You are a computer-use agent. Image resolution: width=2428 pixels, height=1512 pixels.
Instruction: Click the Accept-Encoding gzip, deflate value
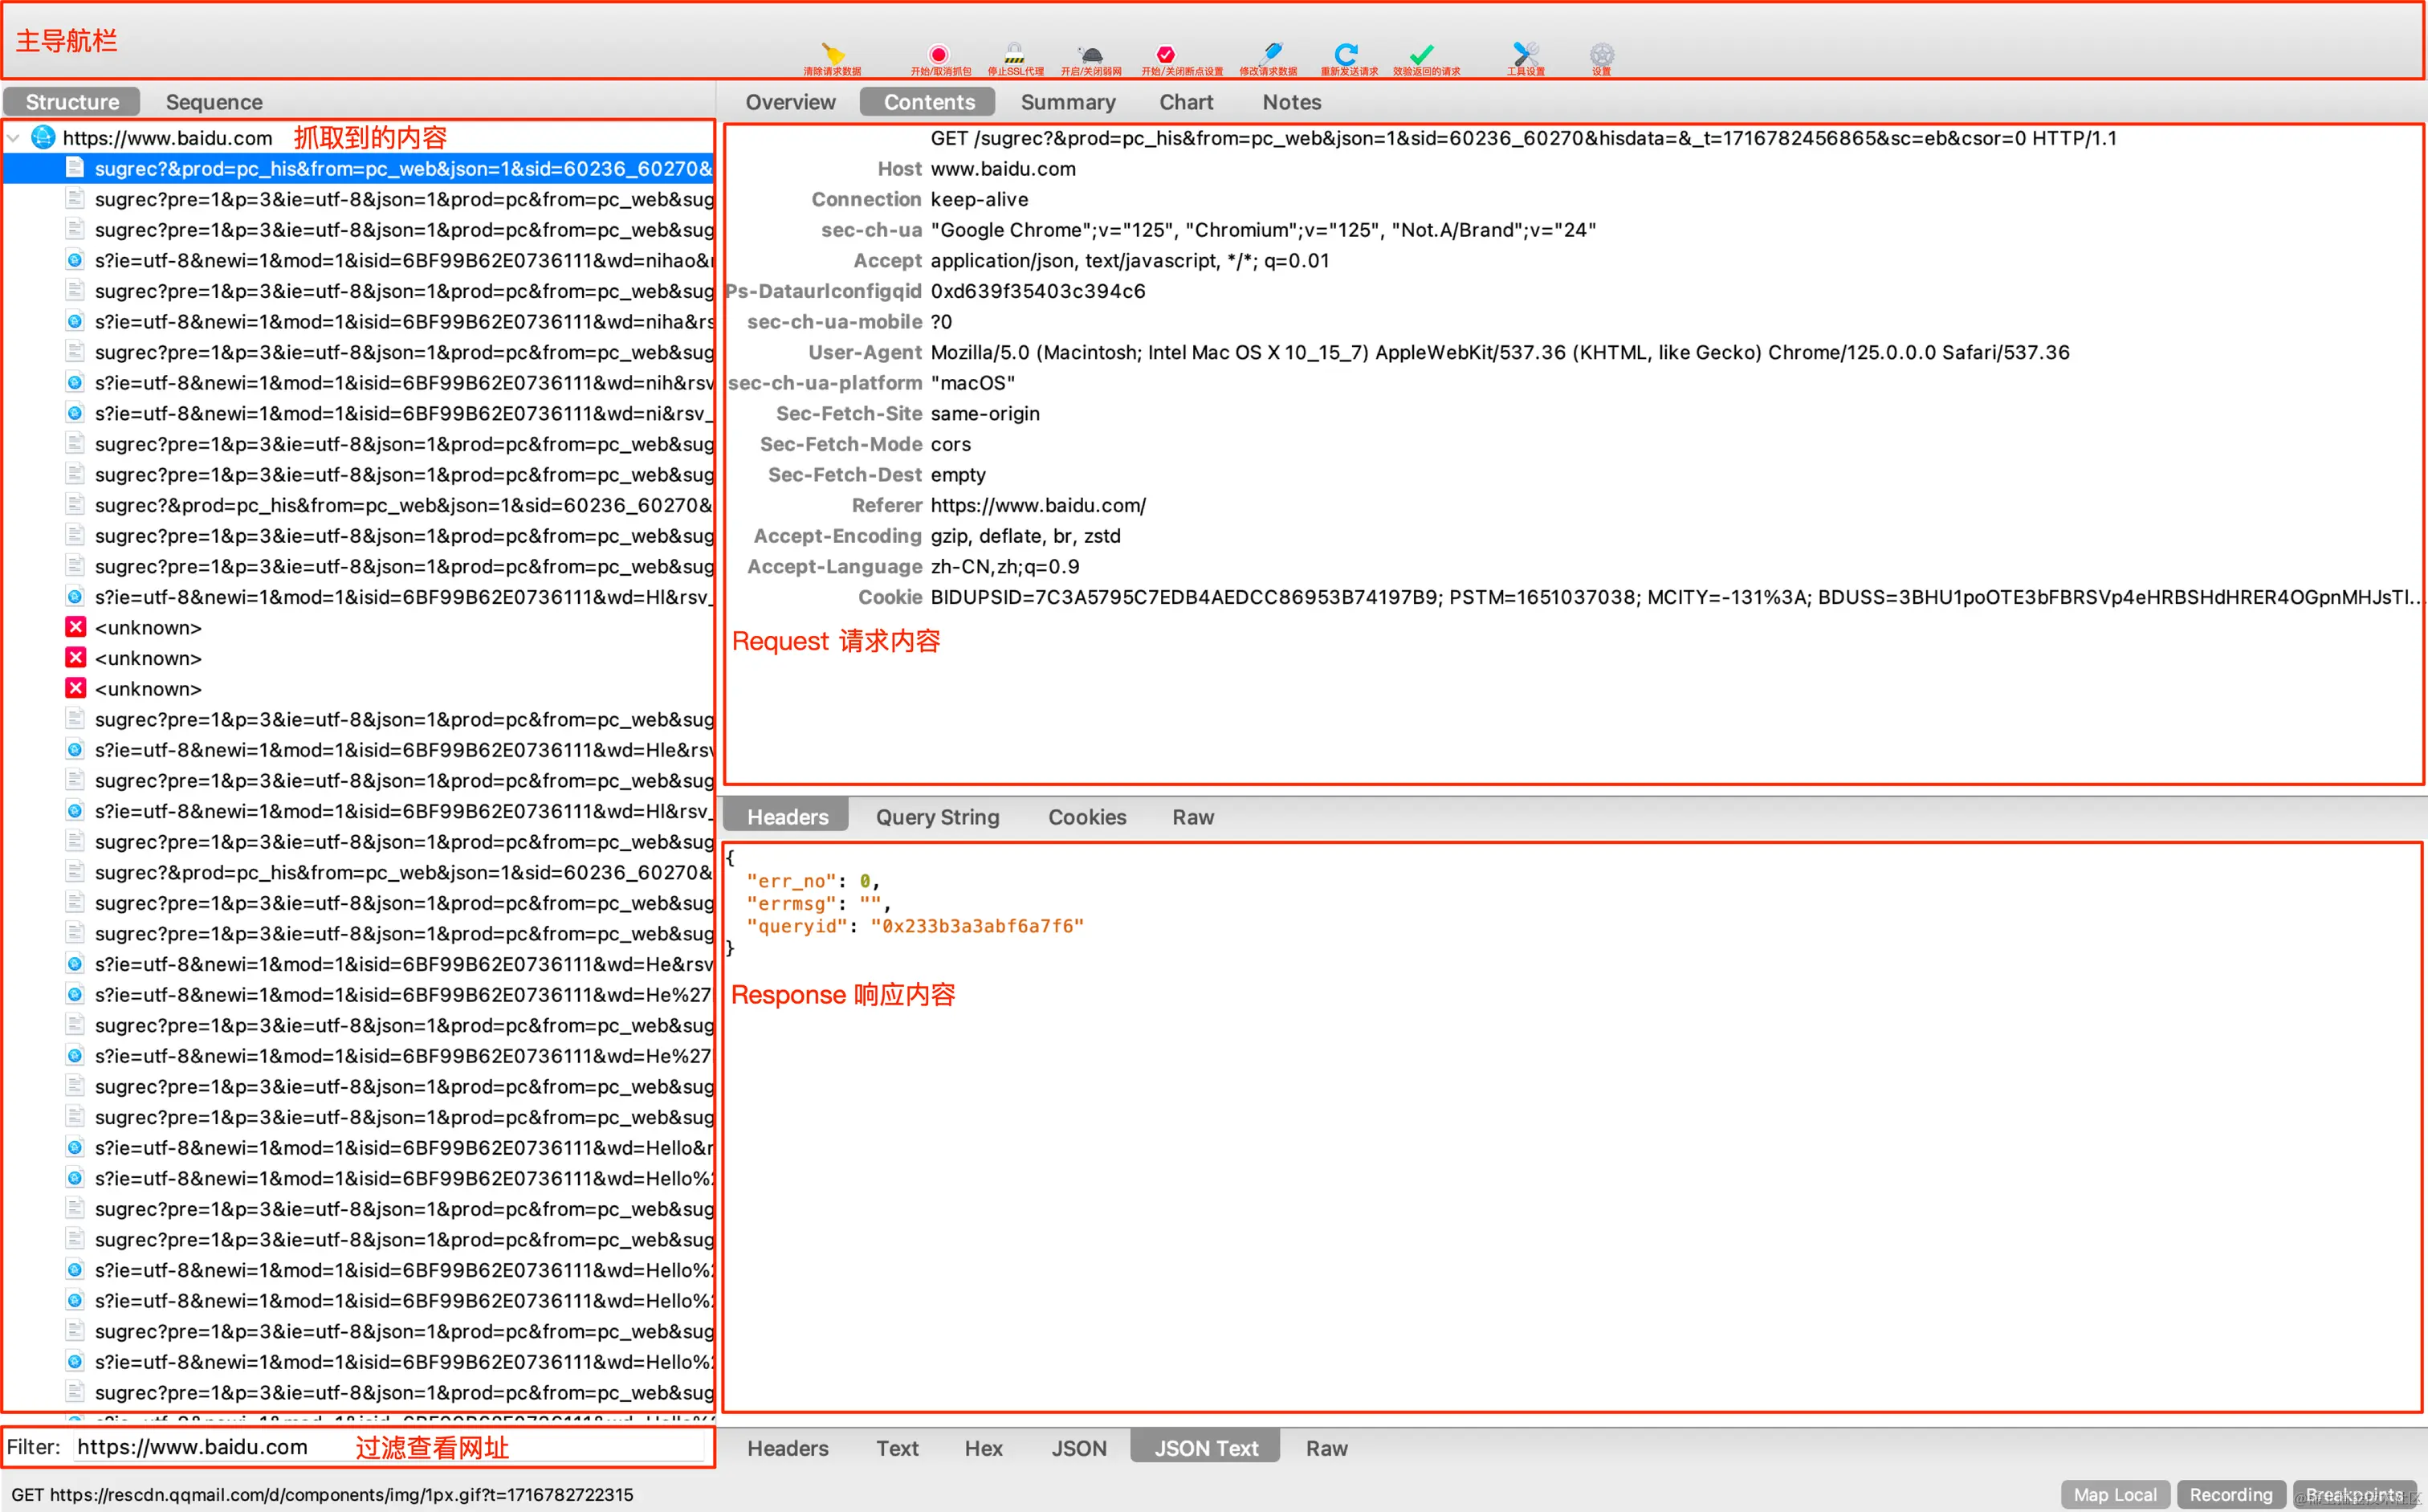pyautogui.click(x=1025, y=536)
